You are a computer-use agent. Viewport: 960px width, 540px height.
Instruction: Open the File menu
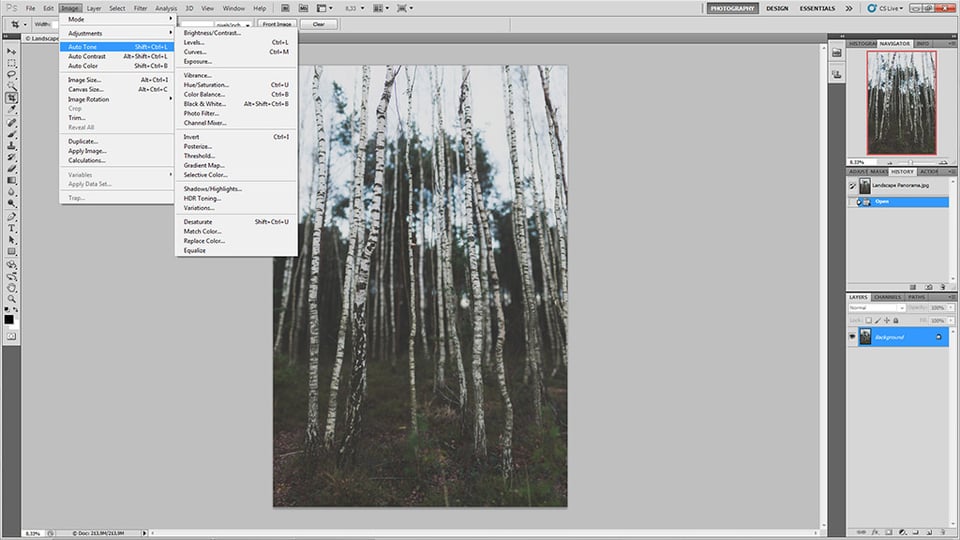click(x=30, y=8)
